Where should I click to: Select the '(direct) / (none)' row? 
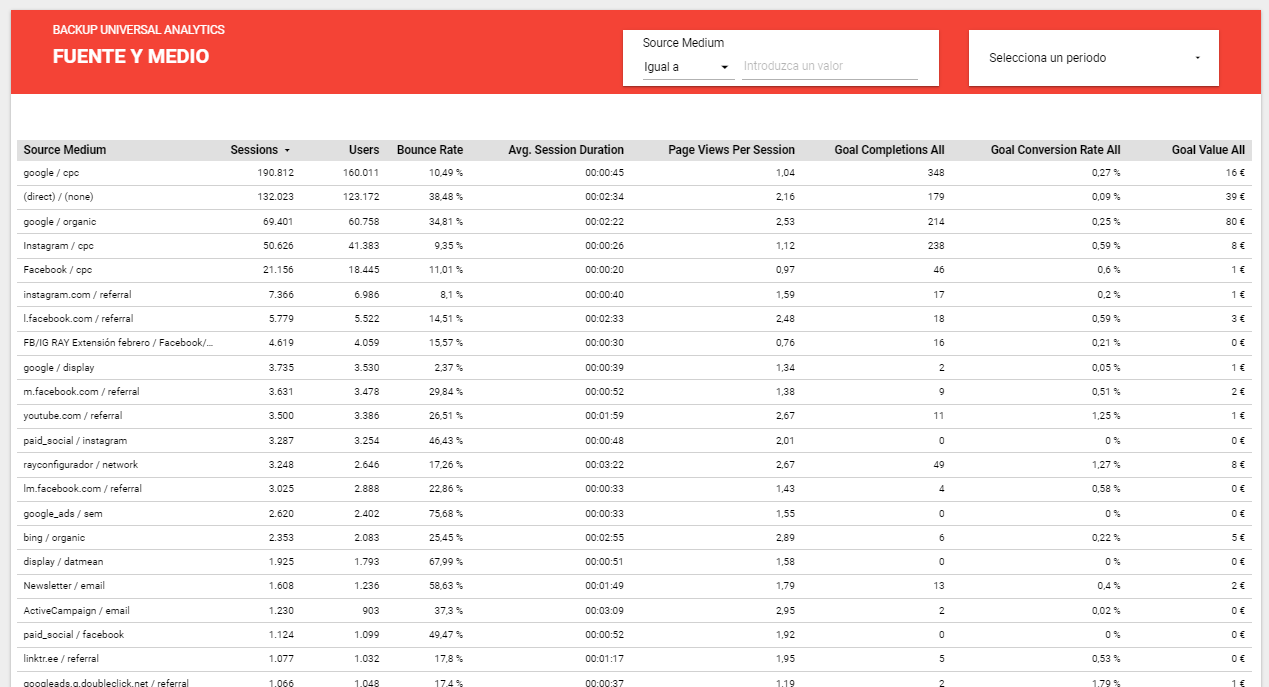click(x=634, y=197)
